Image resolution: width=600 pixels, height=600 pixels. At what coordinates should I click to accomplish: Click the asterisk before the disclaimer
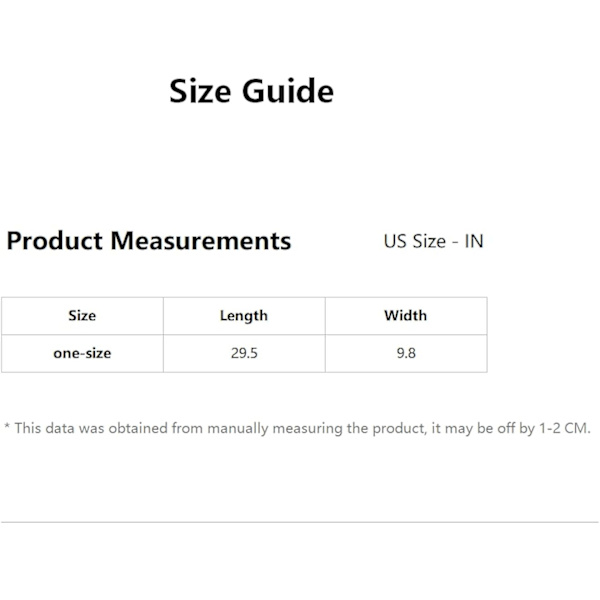7,426
